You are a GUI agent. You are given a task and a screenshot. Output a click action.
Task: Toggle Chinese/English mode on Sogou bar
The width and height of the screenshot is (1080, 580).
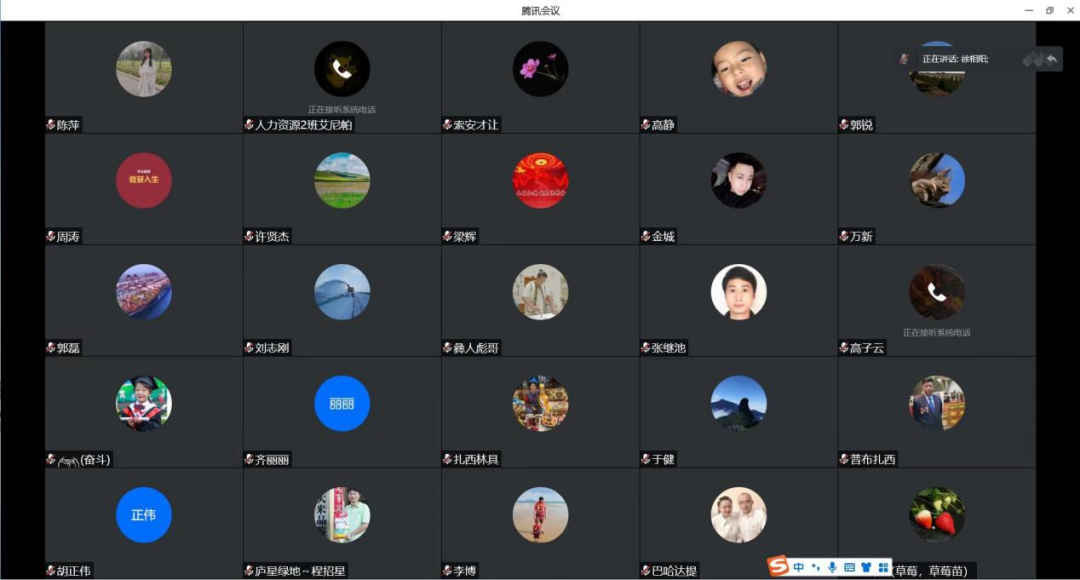click(x=798, y=567)
